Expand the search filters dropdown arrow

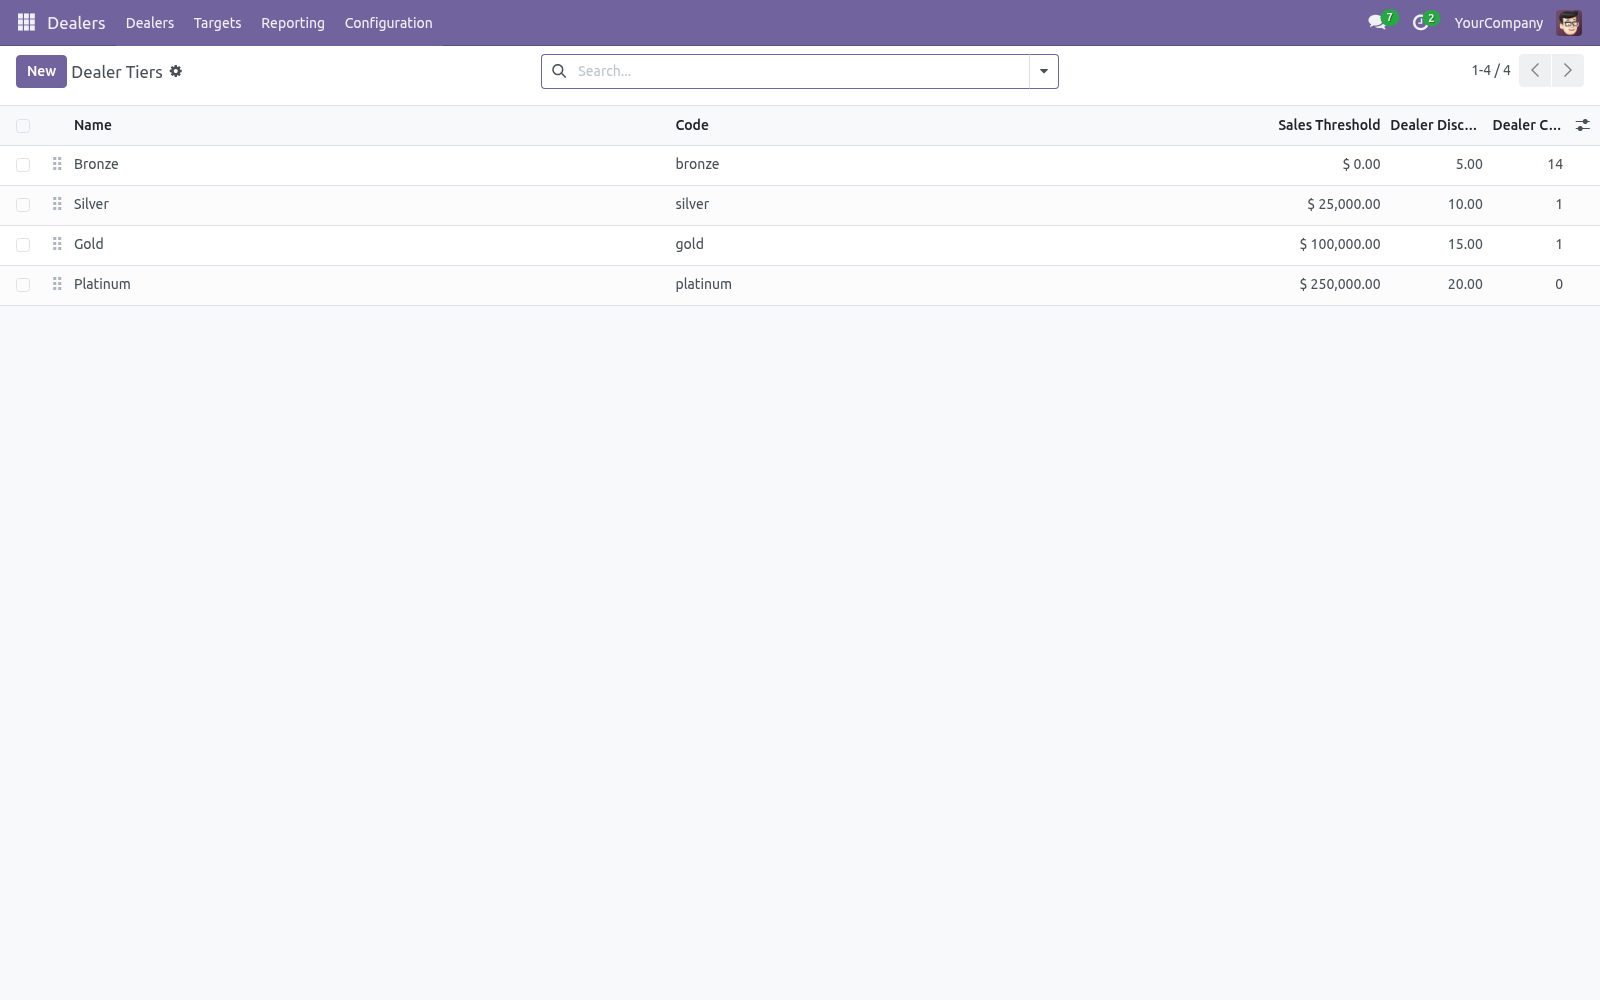pos(1044,71)
